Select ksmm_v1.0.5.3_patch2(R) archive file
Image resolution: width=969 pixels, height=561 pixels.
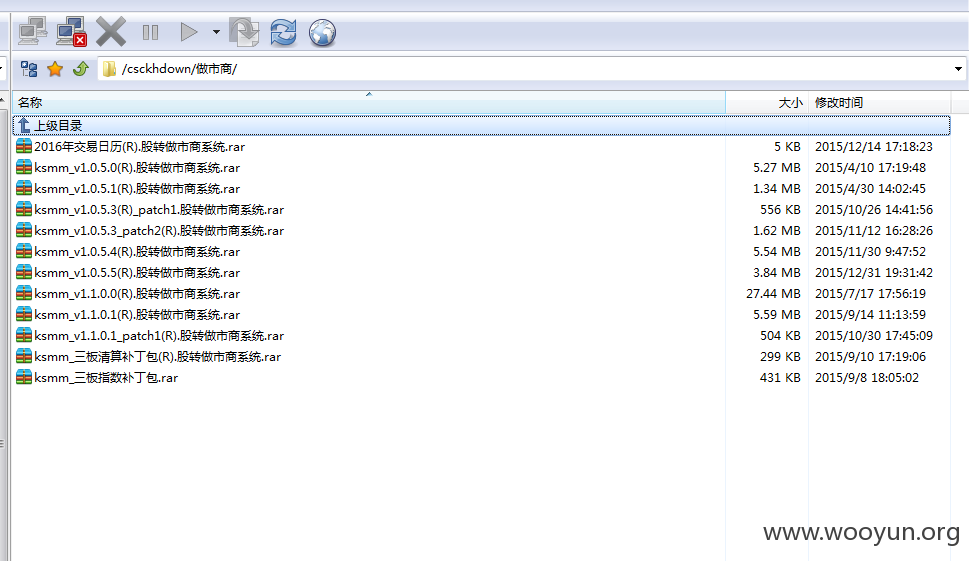(x=159, y=231)
